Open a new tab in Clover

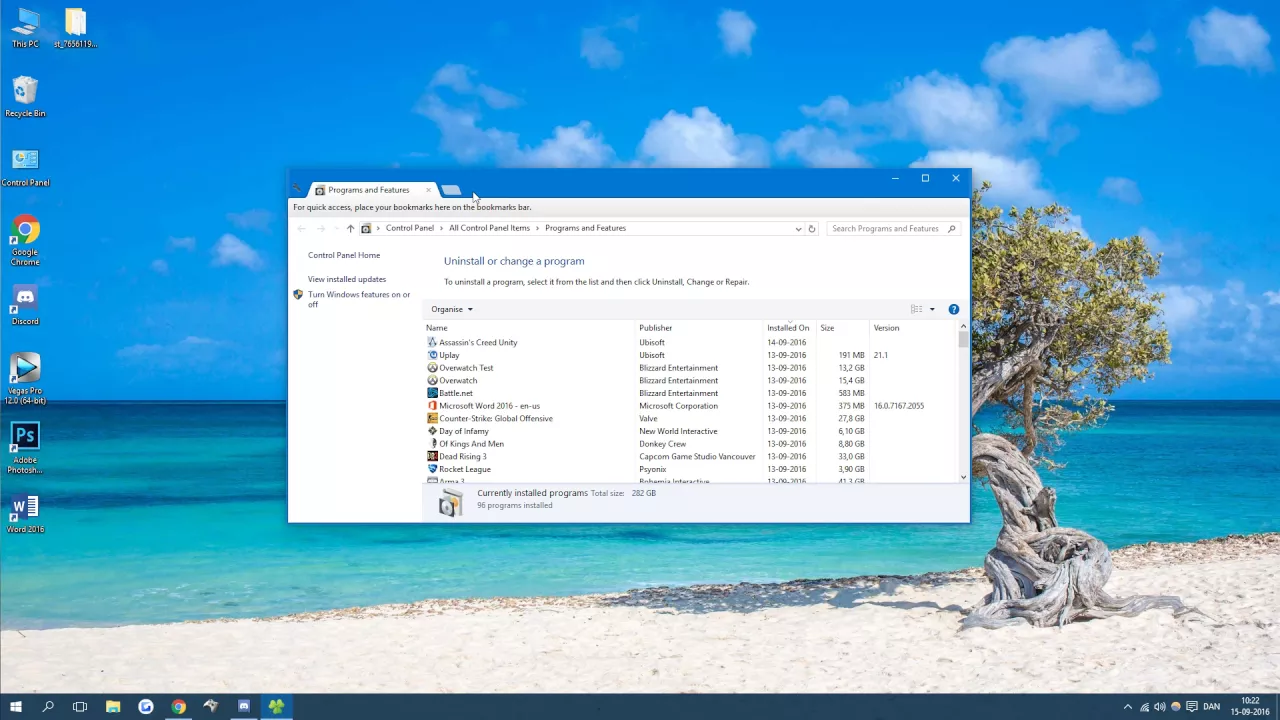point(452,190)
